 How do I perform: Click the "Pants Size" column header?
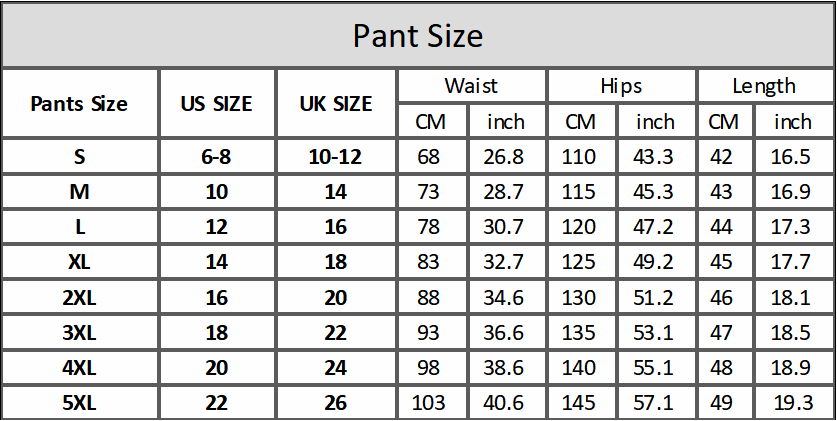point(79,103)
